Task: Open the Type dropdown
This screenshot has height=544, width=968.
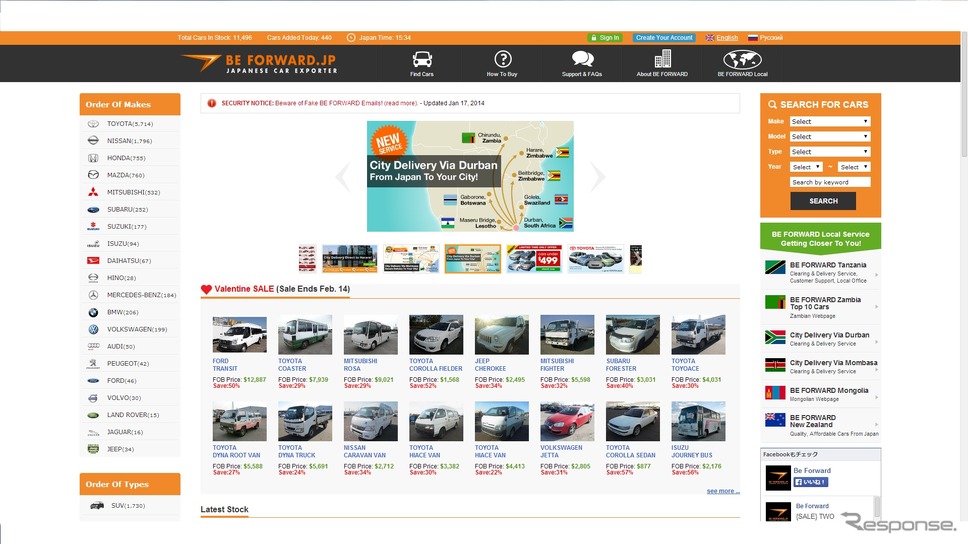Action: click(830, 152)
